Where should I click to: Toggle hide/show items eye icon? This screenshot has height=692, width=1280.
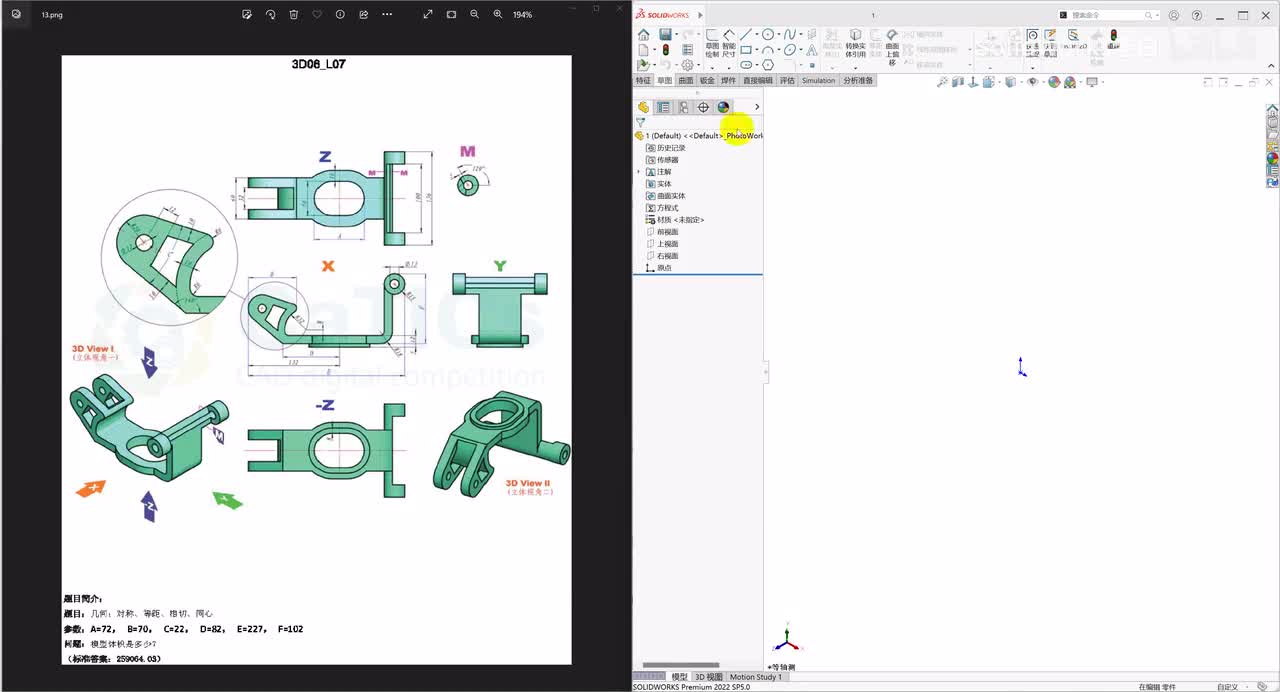pyautogui.click(x=1033, y=82)
